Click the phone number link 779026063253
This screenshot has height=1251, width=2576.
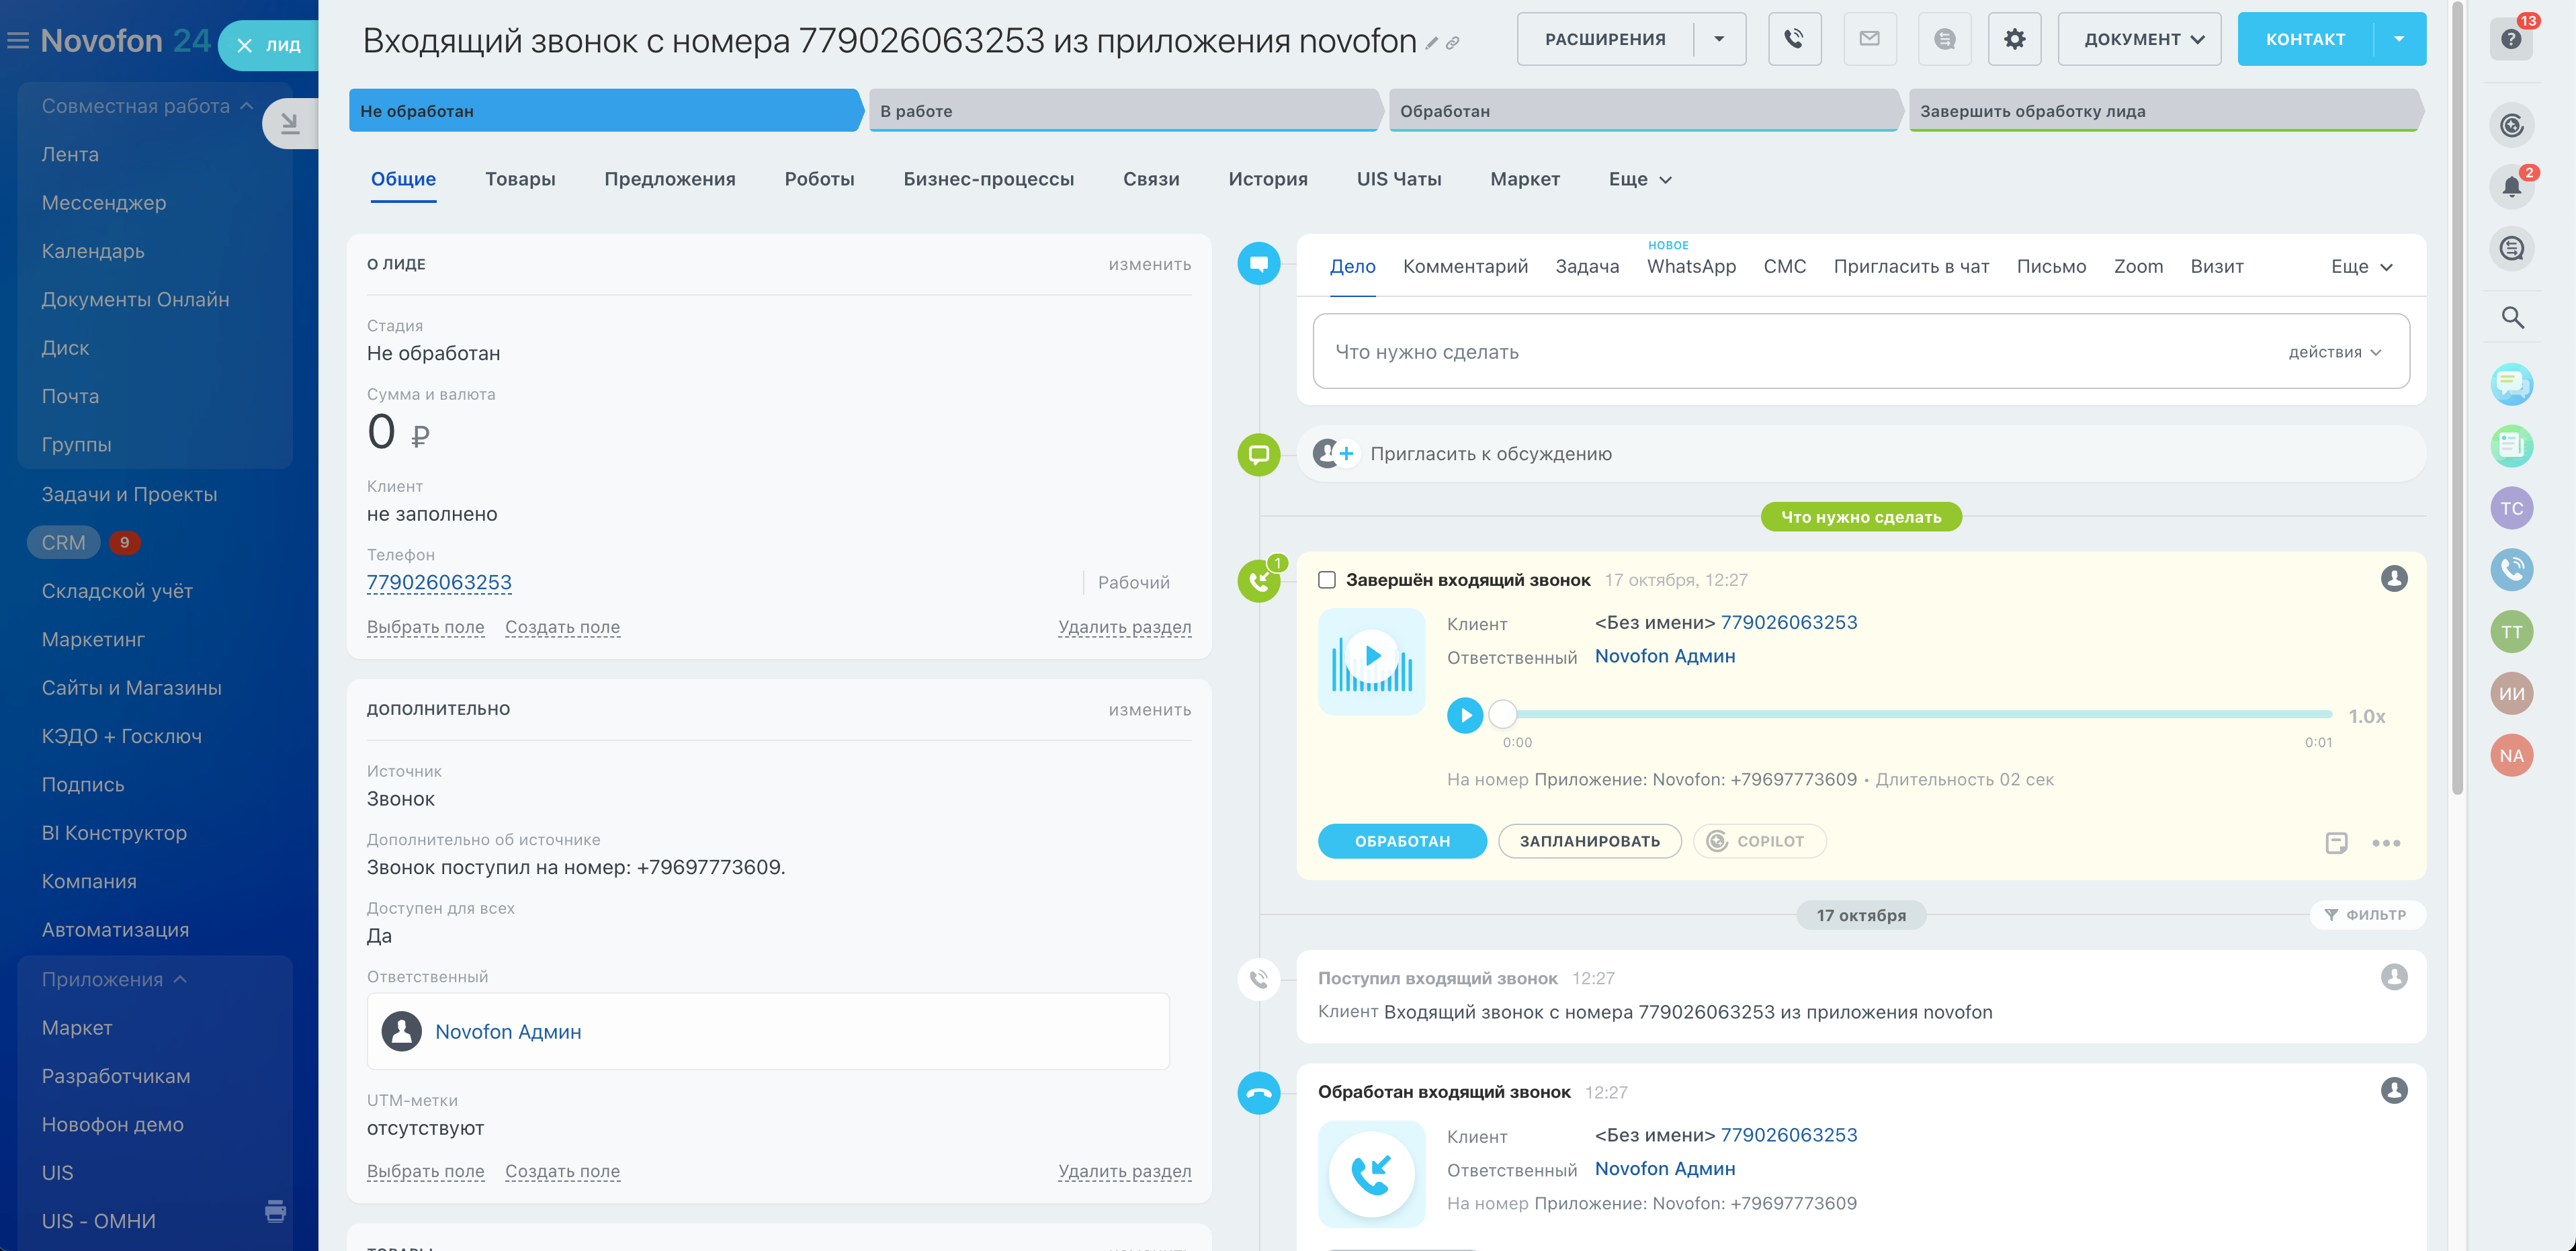pos(439,582)
